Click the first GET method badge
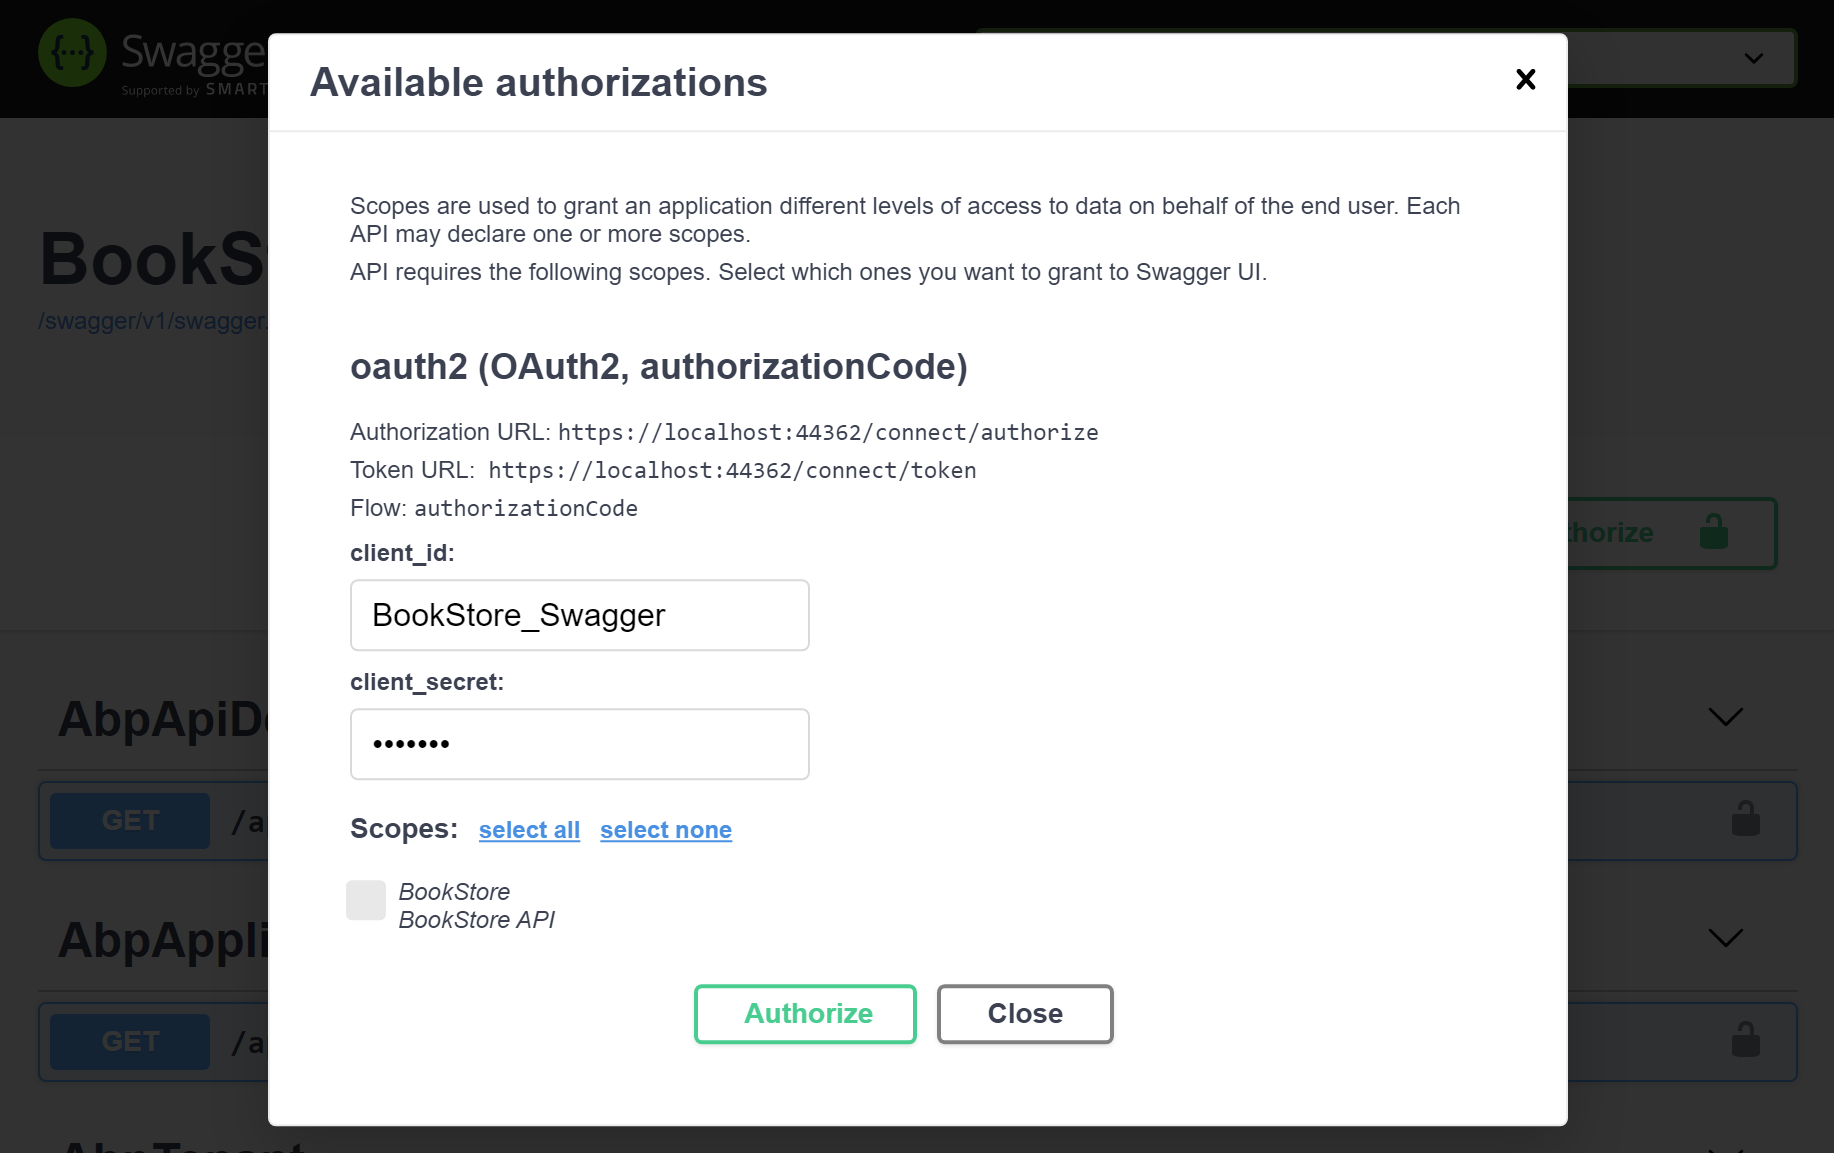Image resolution: width=1834 pixels, height=1153 pixels. coord(129,820)
